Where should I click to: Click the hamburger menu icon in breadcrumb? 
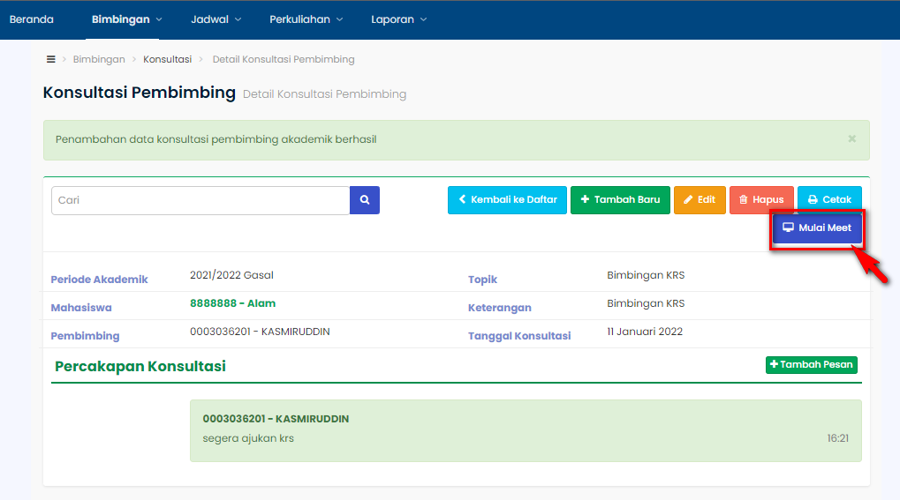click(x=51, y=59)
